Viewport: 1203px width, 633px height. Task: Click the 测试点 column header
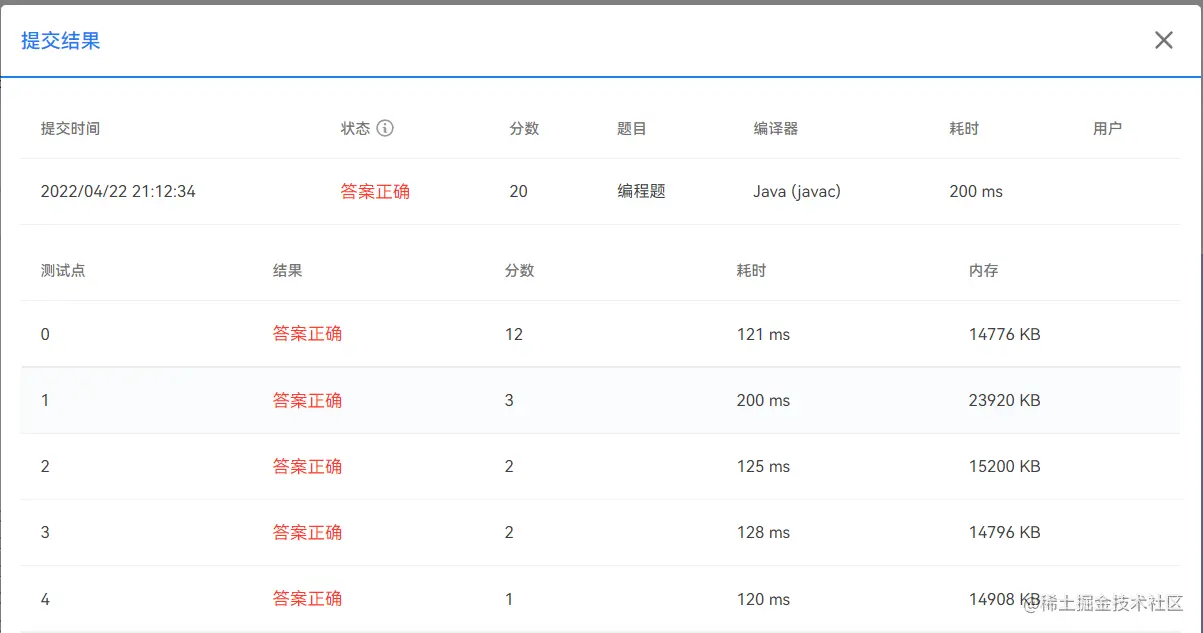[63, 271]
